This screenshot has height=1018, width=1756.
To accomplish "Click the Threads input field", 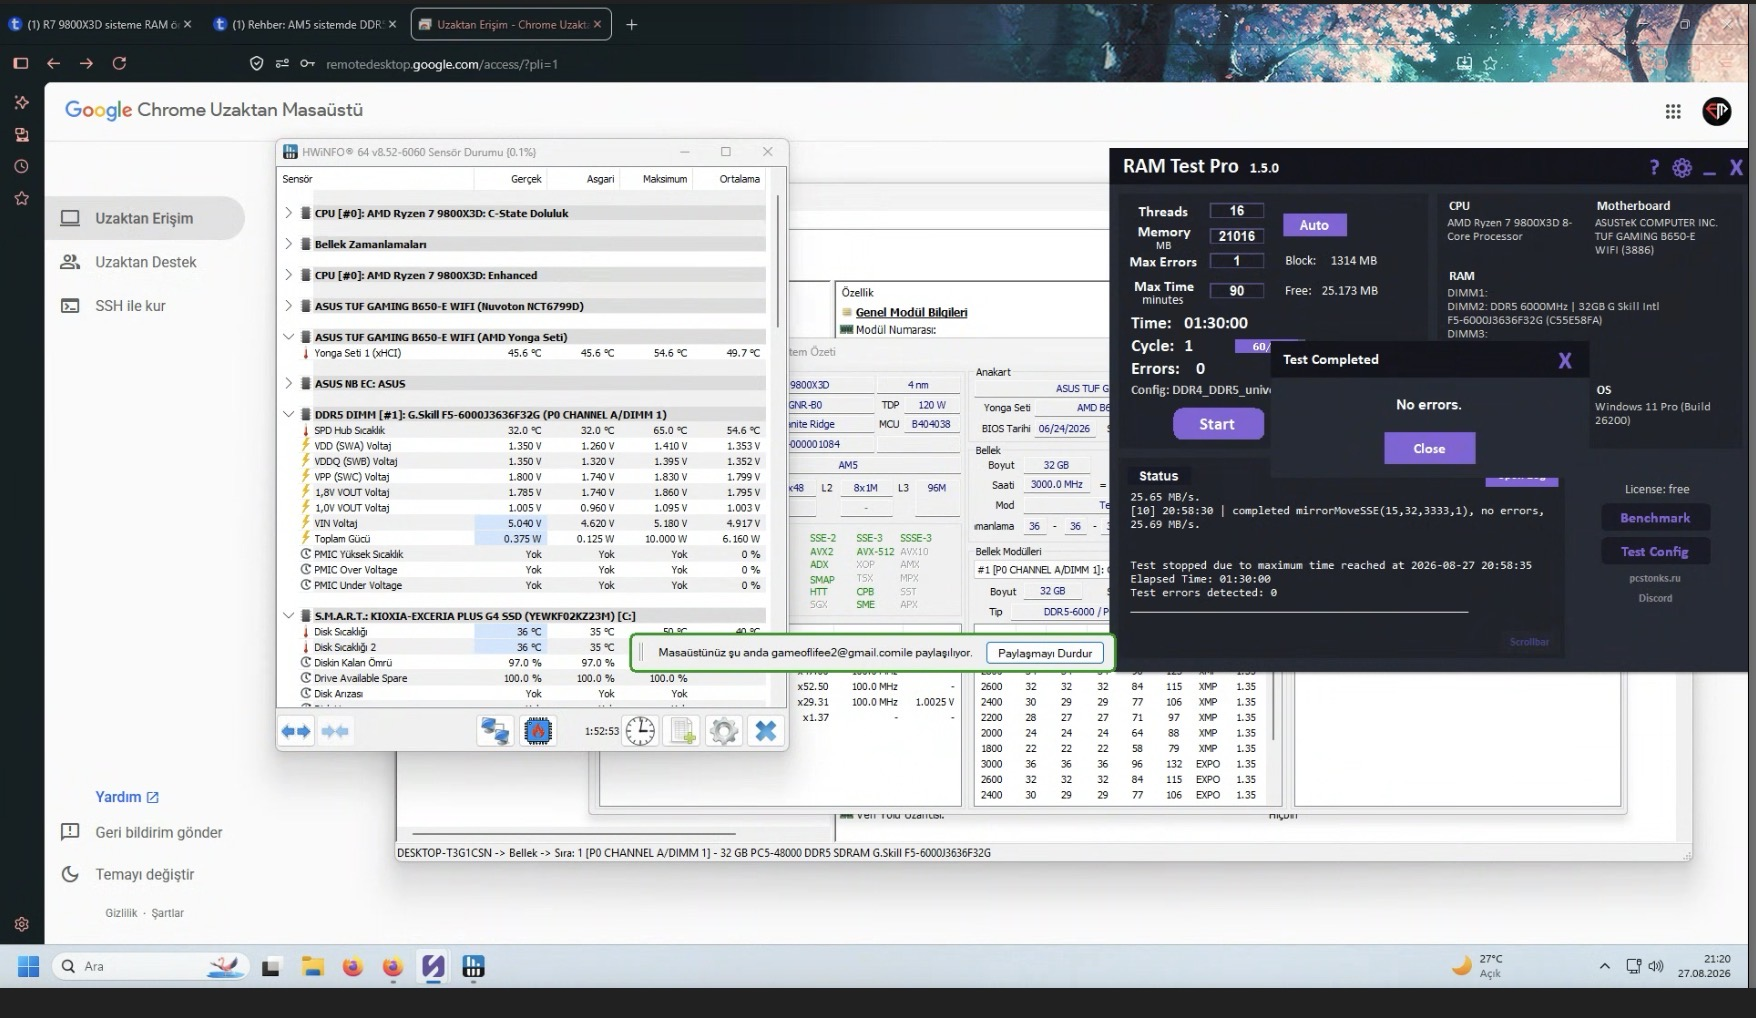I will pos(1237,211).
